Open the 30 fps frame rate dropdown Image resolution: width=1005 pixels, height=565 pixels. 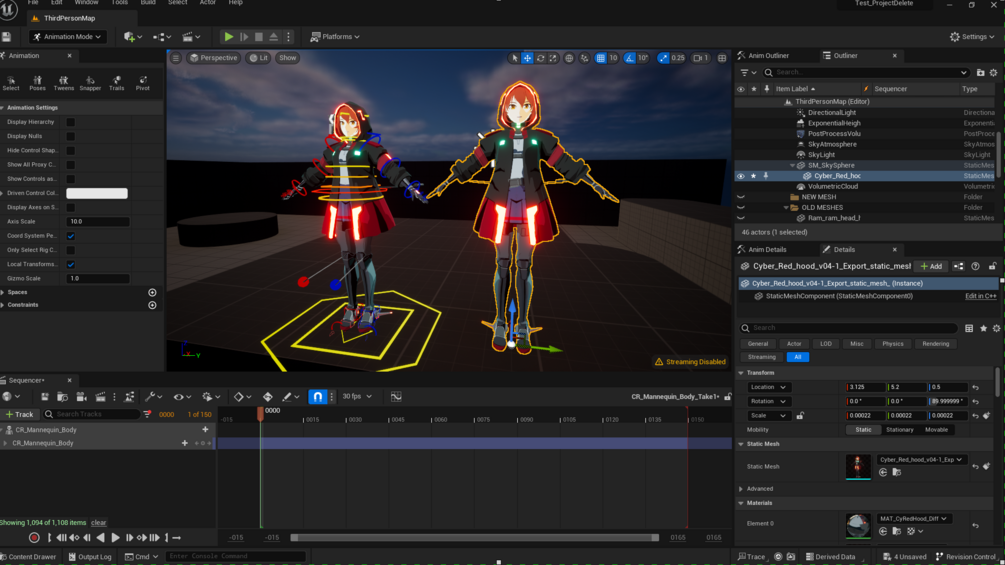coord(357,397)
